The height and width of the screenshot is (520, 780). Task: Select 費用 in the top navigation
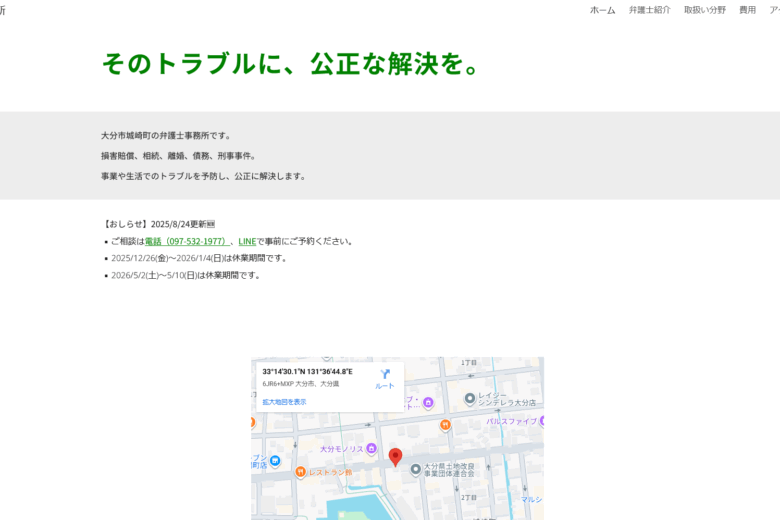click(x=747, y=10)
